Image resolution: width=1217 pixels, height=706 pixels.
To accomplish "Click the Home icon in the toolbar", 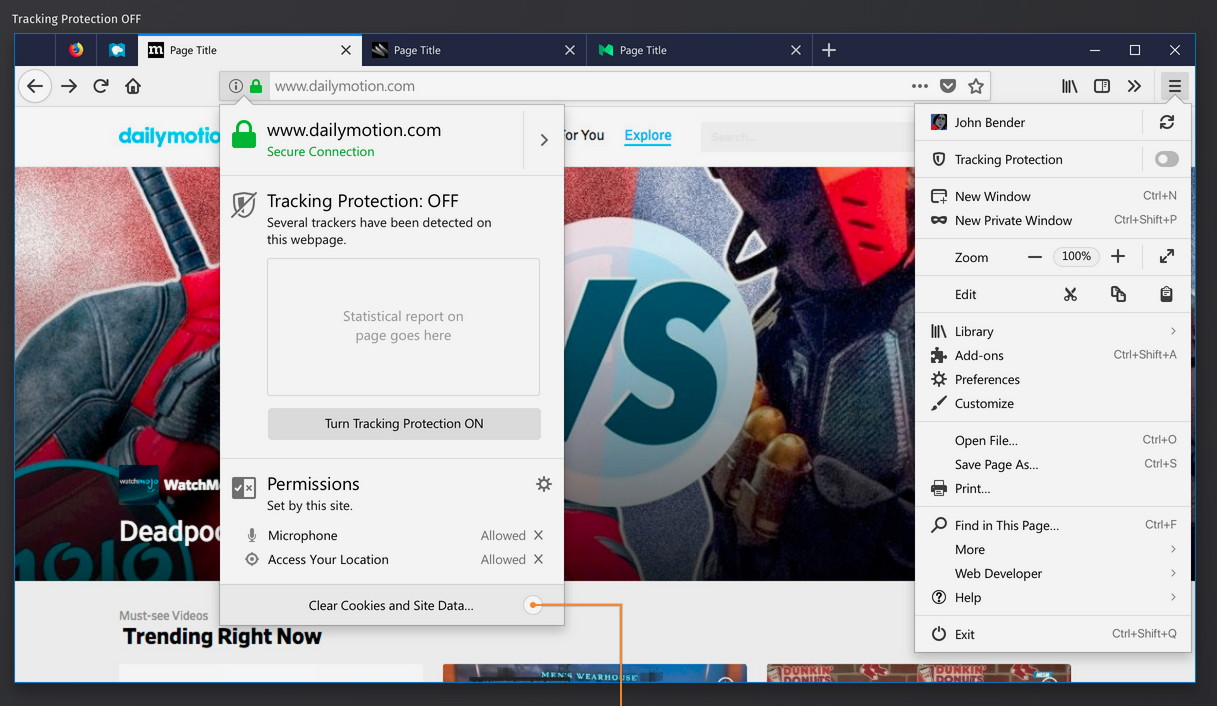I will [x=133, y=86].
